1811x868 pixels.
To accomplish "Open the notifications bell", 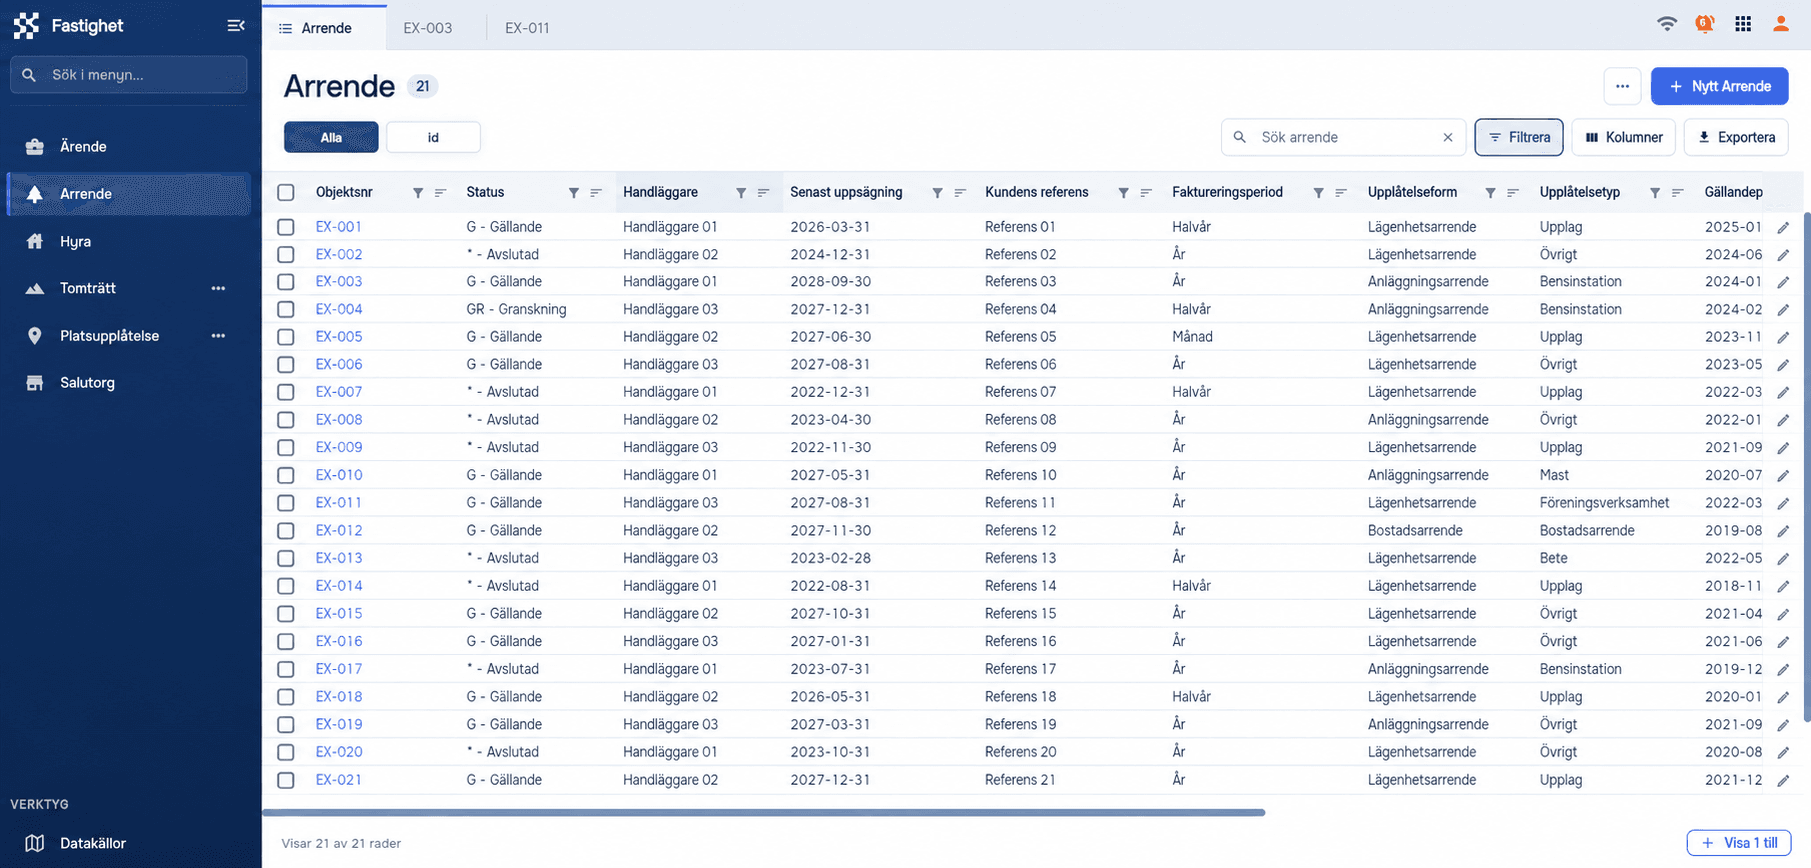I will (x=1705, y=24).
